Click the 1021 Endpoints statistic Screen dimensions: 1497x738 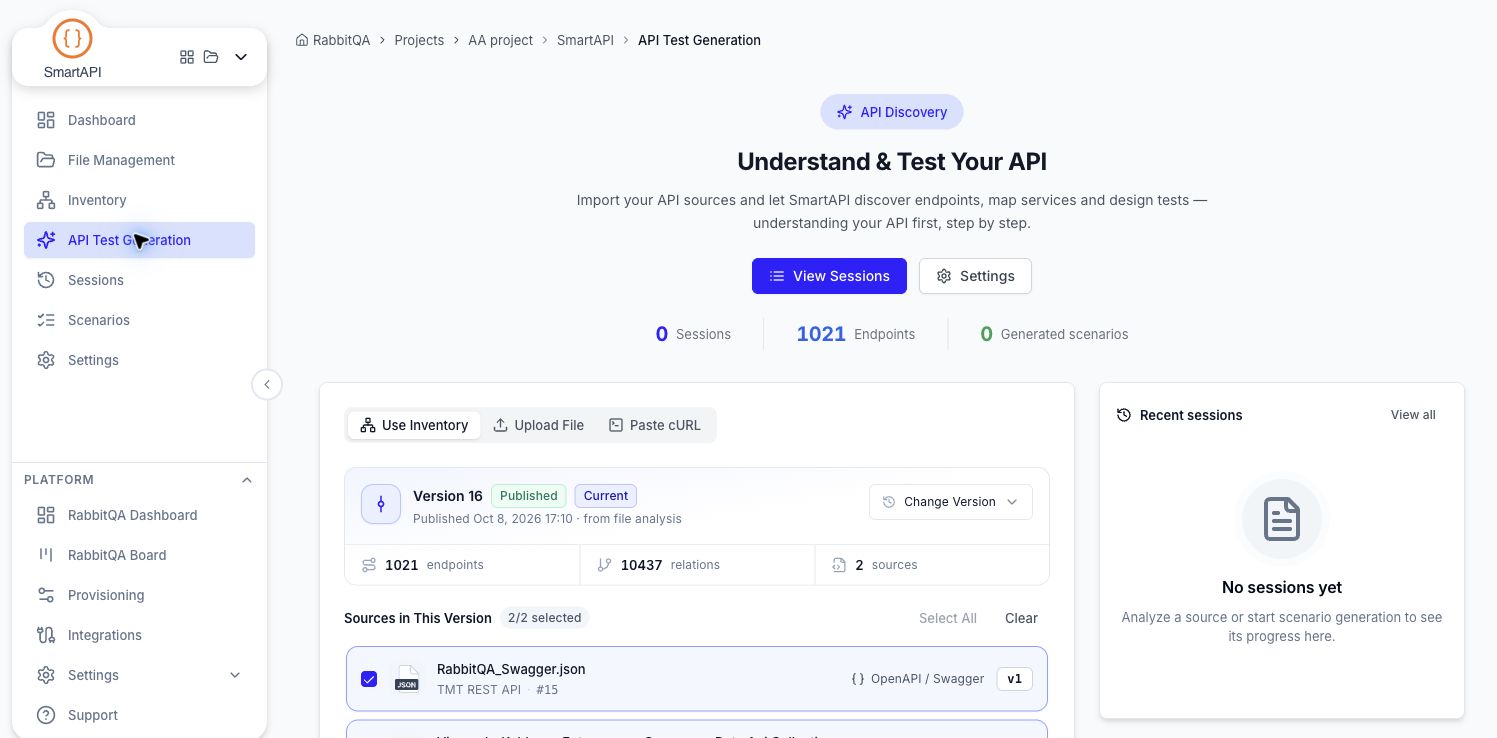855,334
